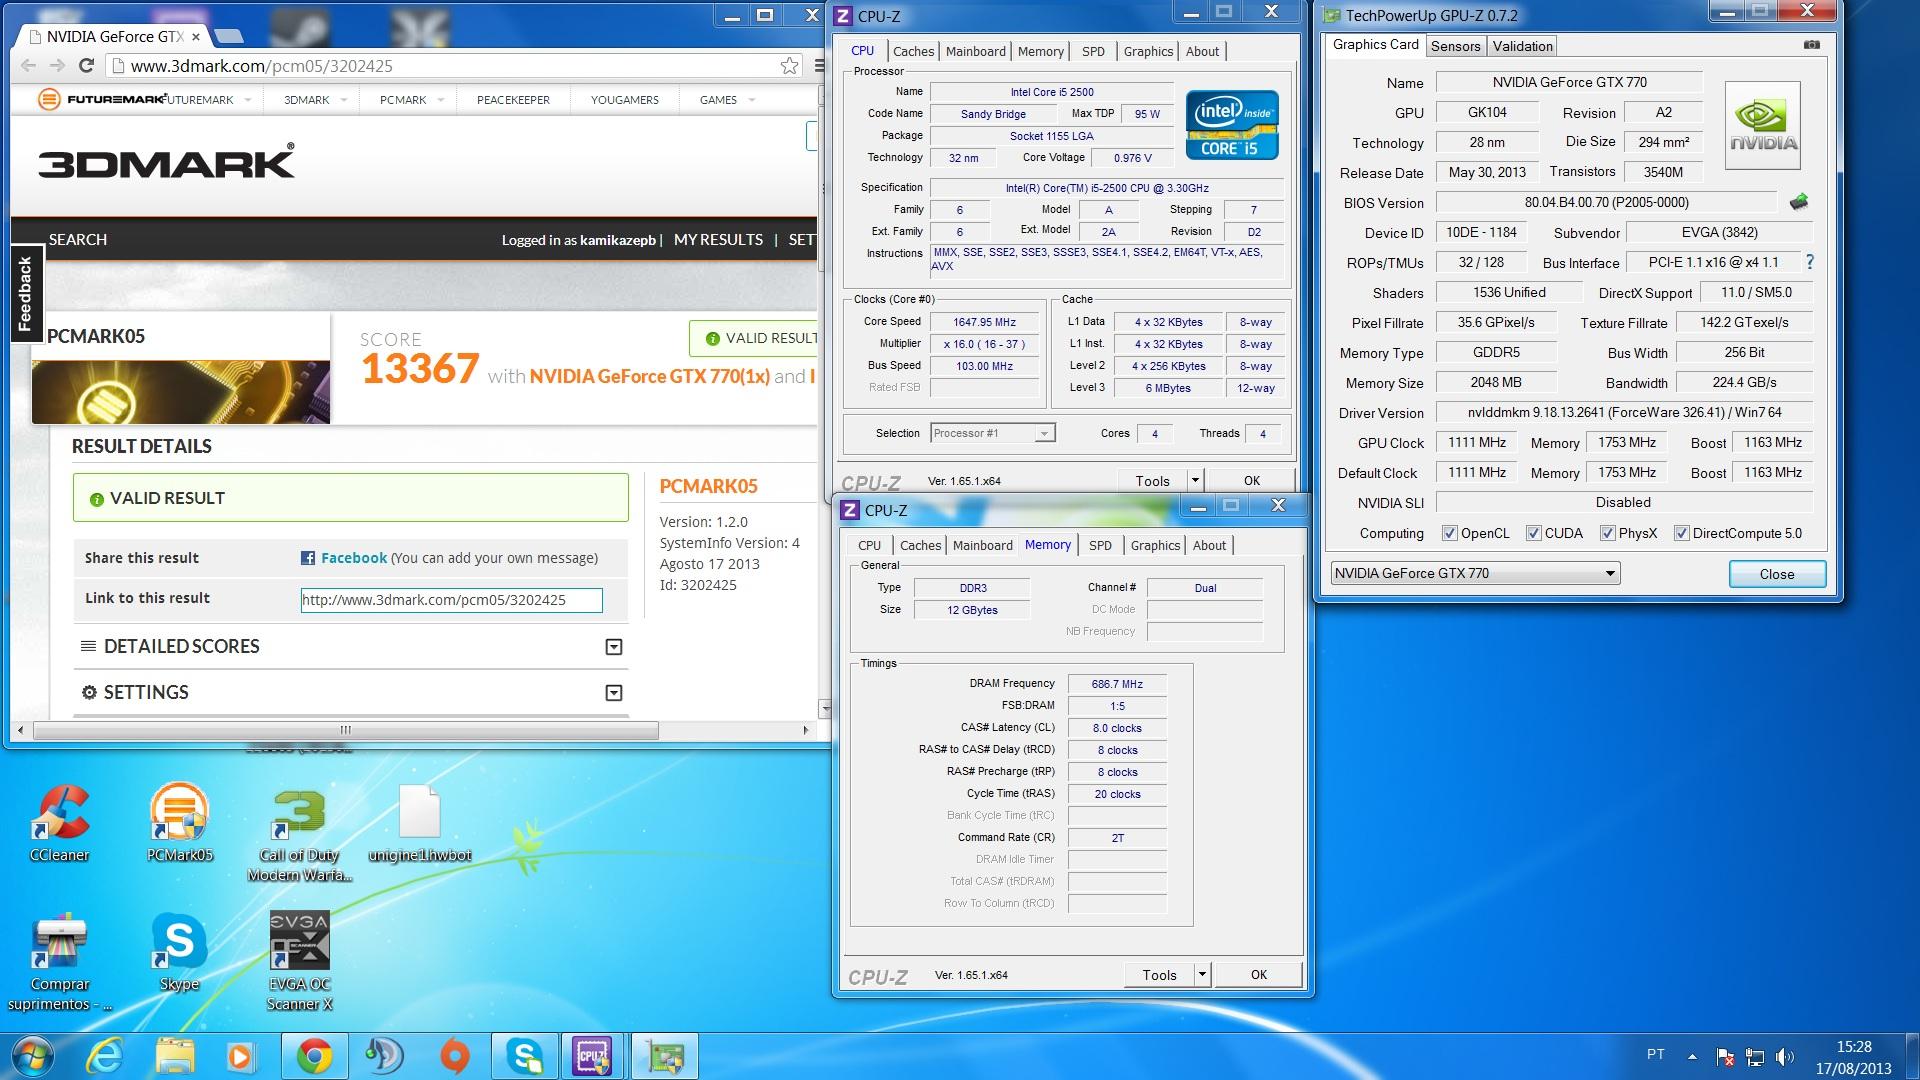Open Tools dropdown arrow in CPU-Z Memory window
Screen dimensions: 1920x1080
[x=1202, y=974]
